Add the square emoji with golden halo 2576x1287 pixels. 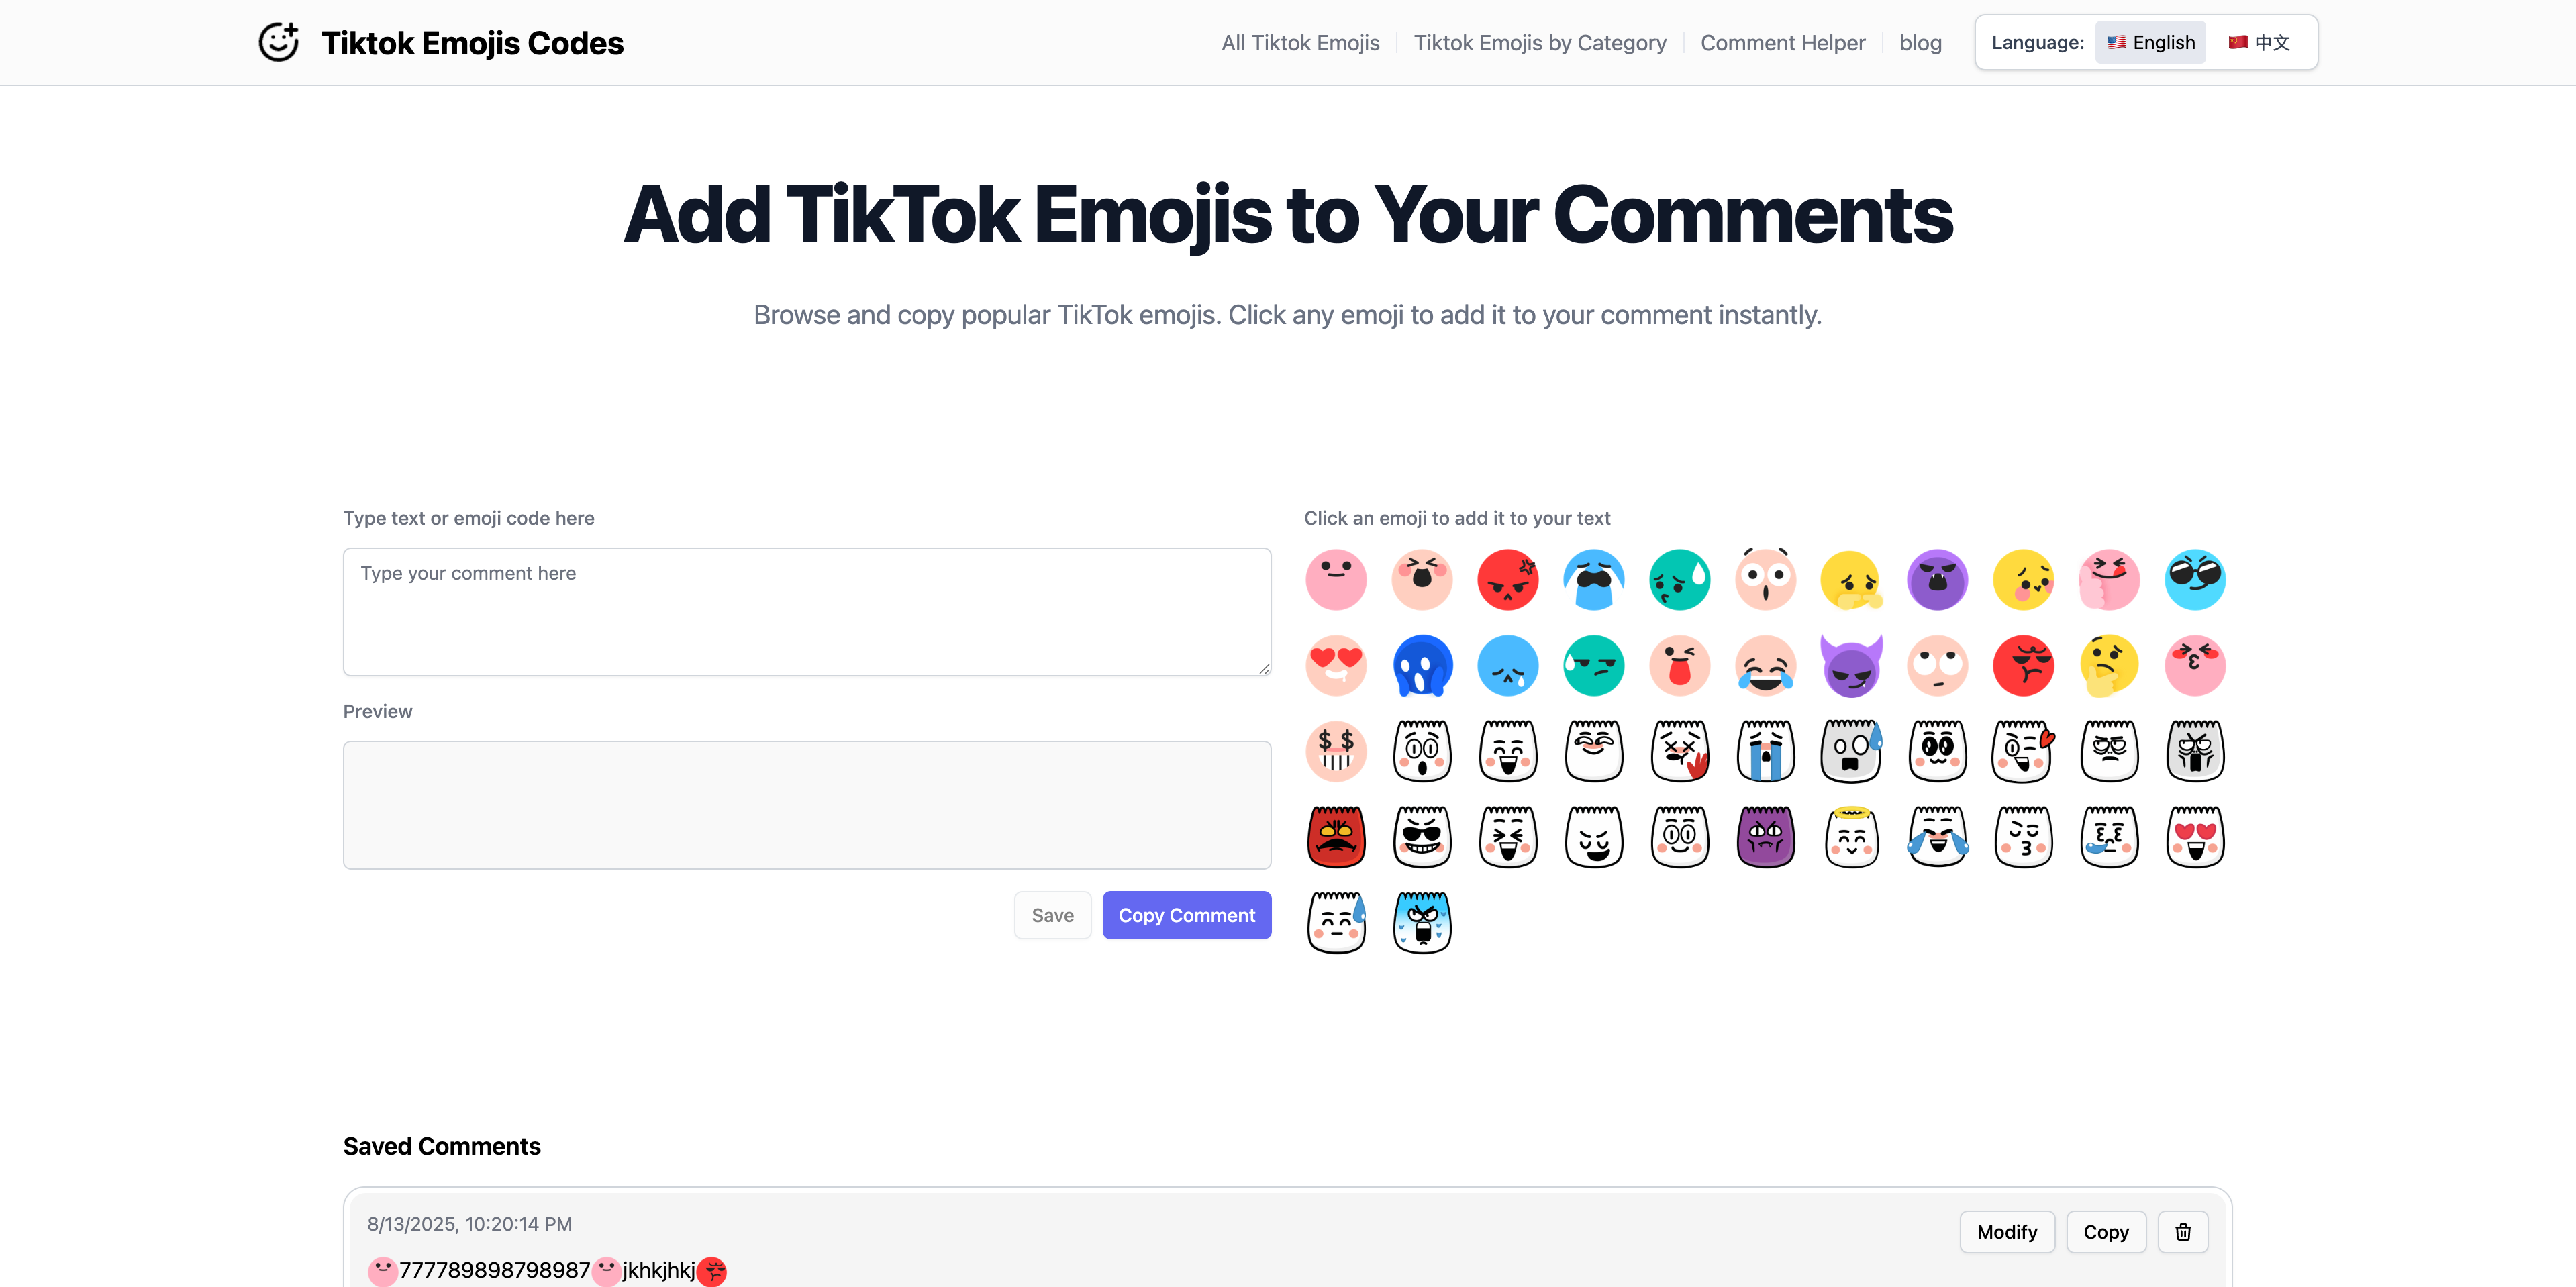click(1852, 837)
